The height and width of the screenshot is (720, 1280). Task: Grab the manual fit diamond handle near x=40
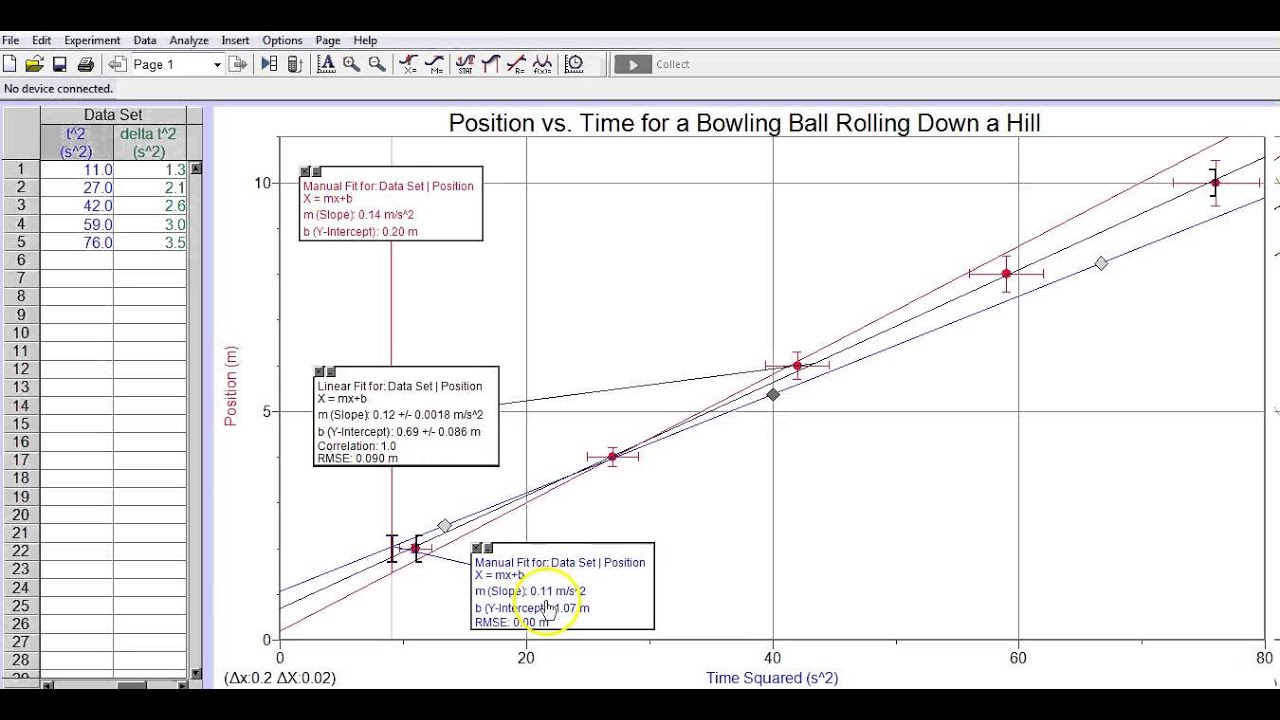(x=773, y=395)
